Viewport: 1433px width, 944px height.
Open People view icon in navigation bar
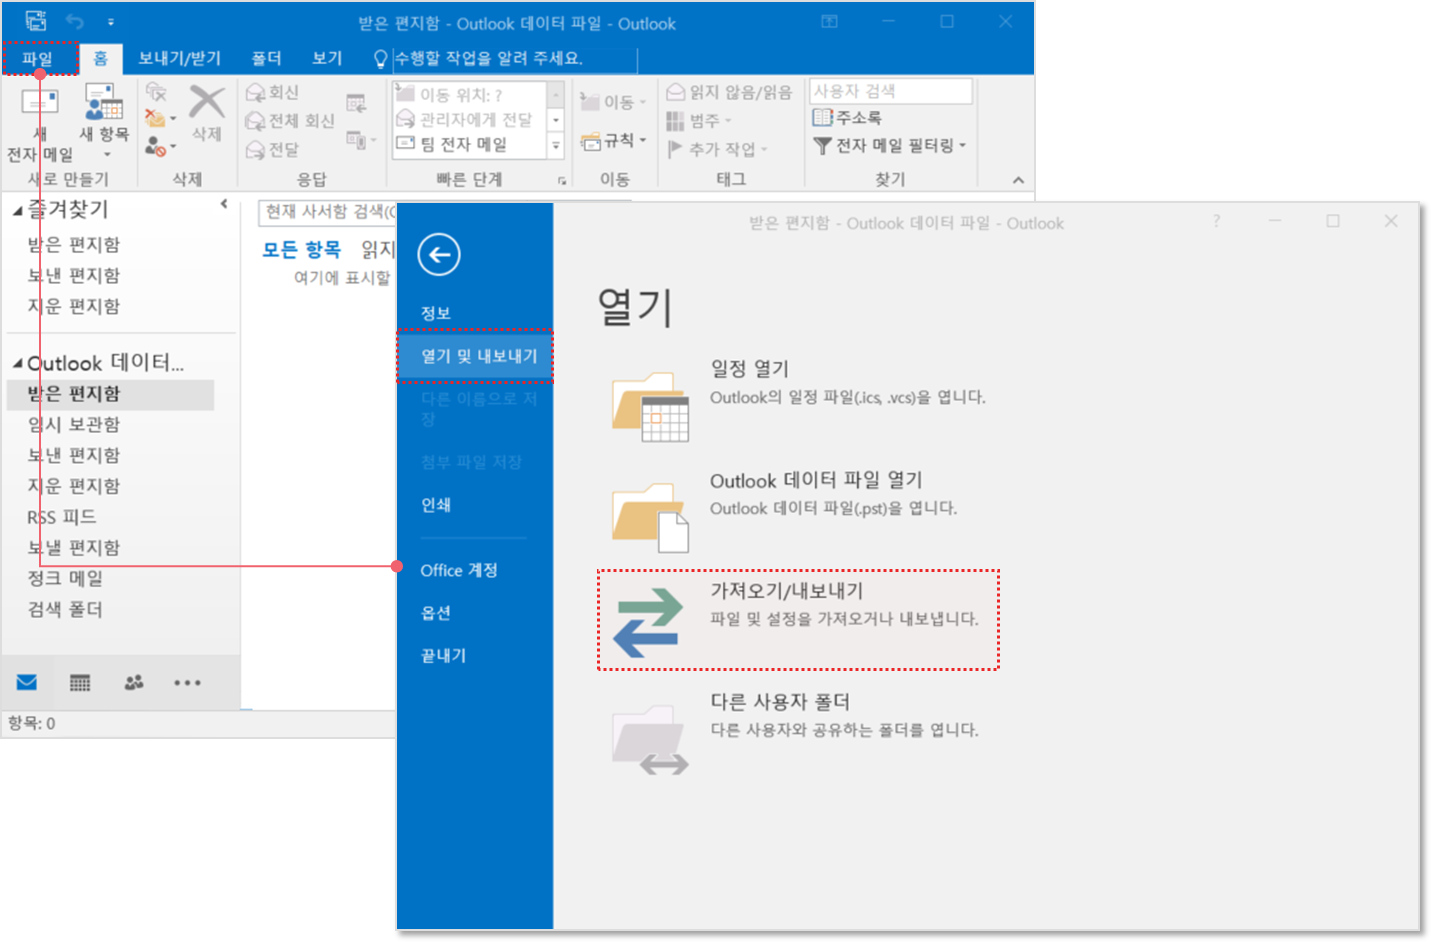pos(133,683)
